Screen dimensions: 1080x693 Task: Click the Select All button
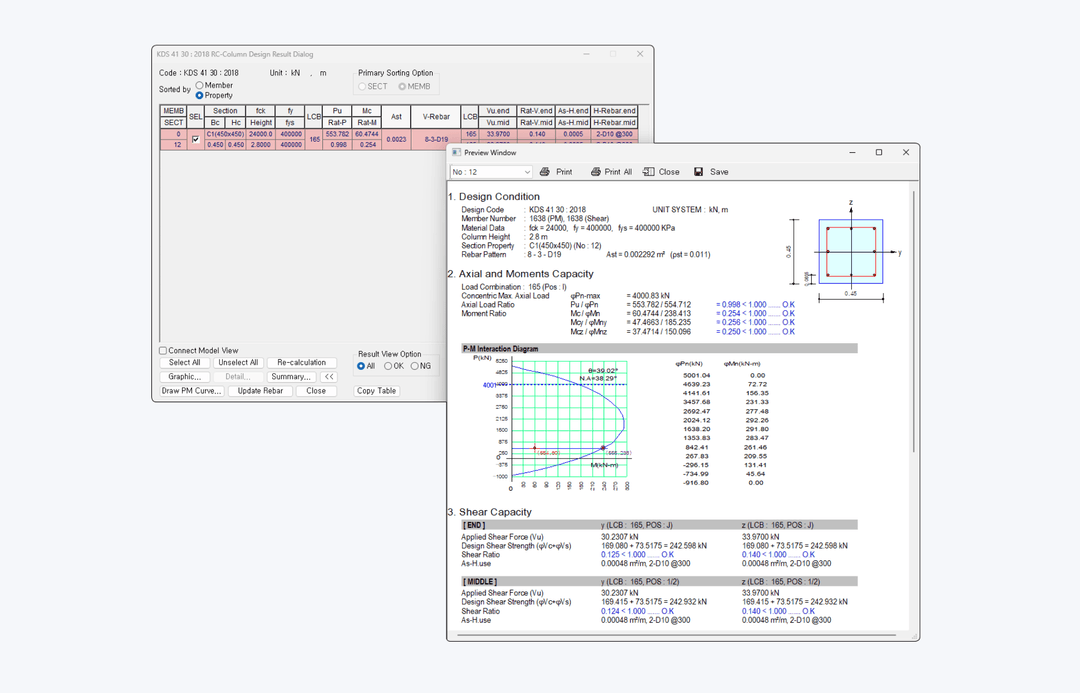click(185, 362)
